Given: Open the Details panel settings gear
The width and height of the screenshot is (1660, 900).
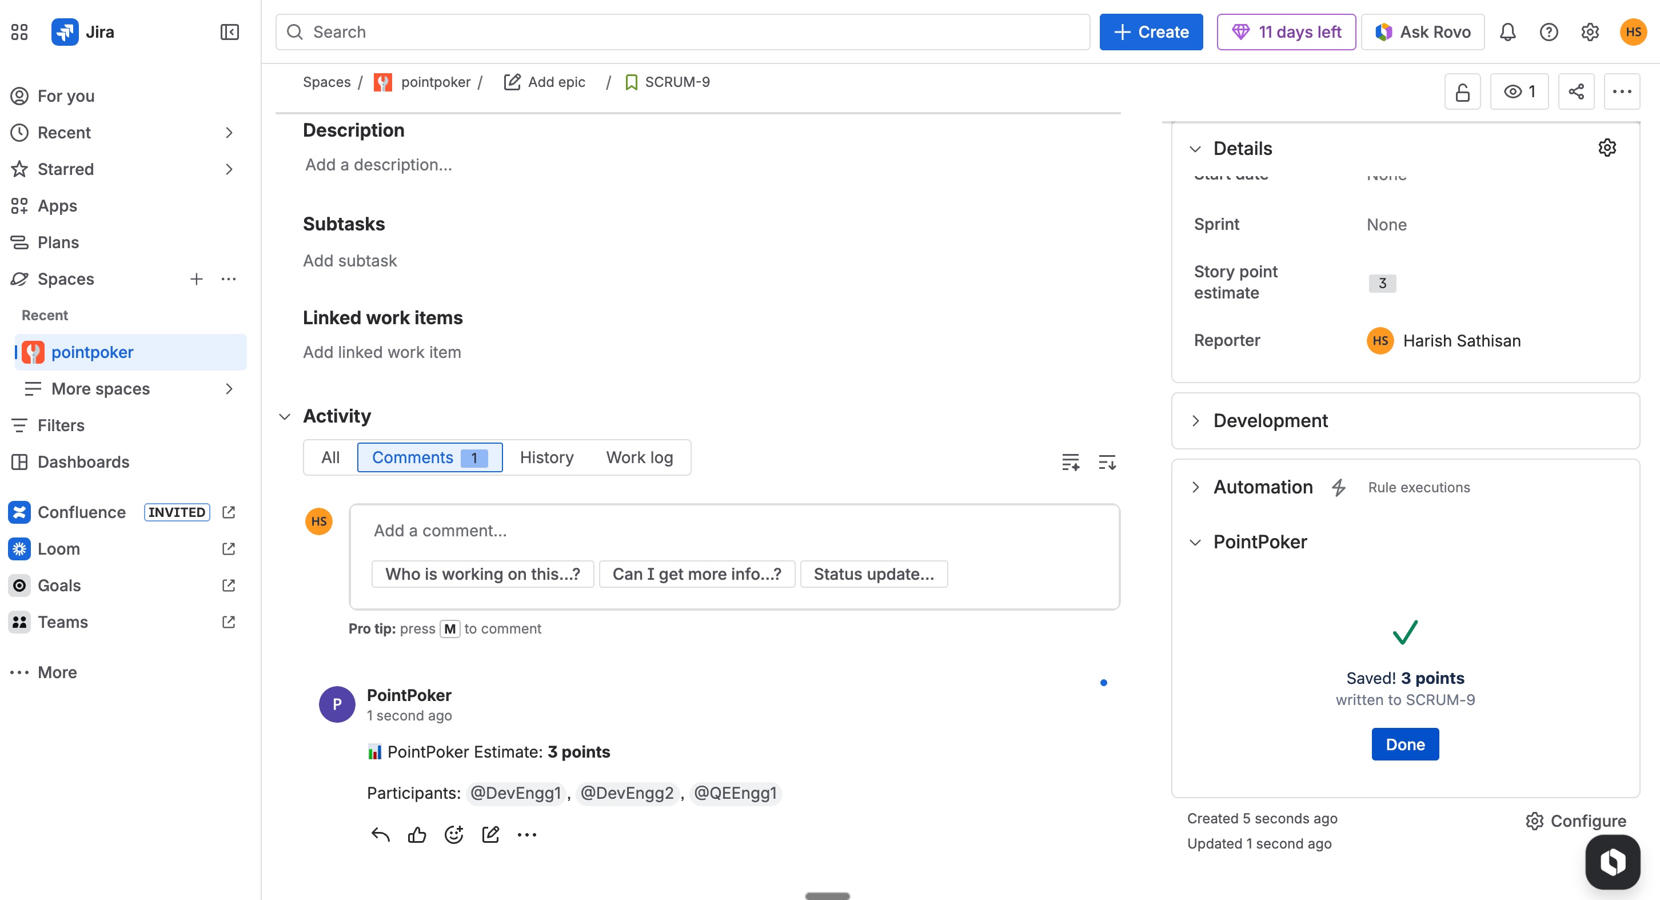Looking at the screenshot, I should pyautogui.click(x=1607, y=147).
